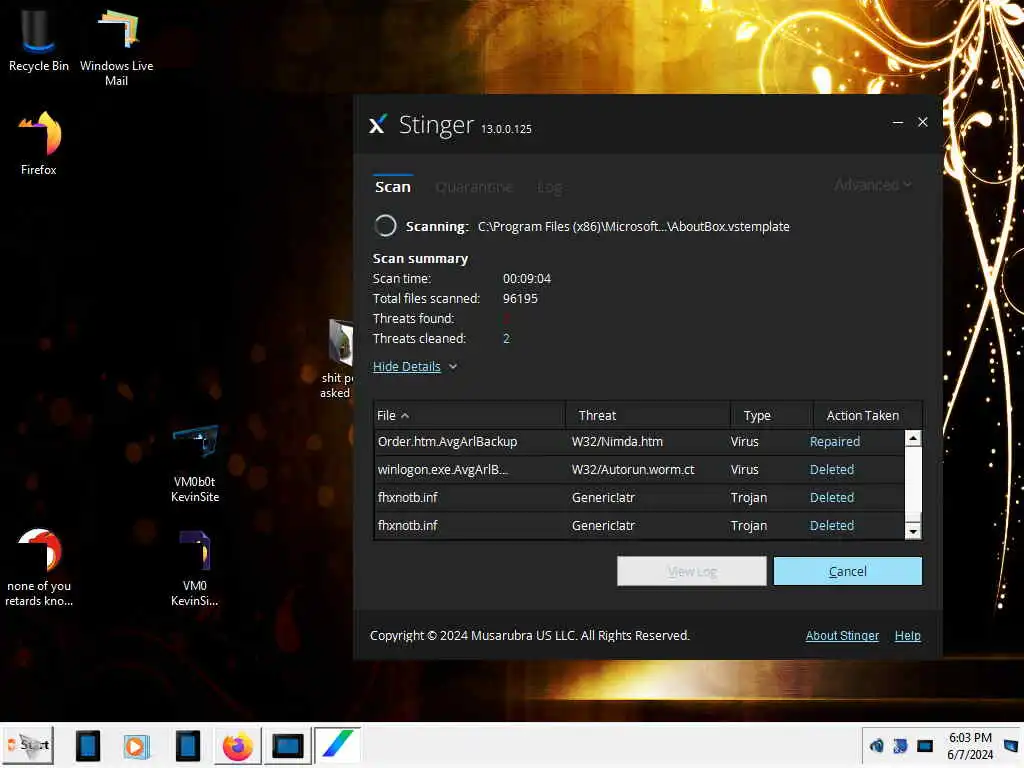
Task: Click the Stinger logo in title bar
Action: click(x=378, y=123)
